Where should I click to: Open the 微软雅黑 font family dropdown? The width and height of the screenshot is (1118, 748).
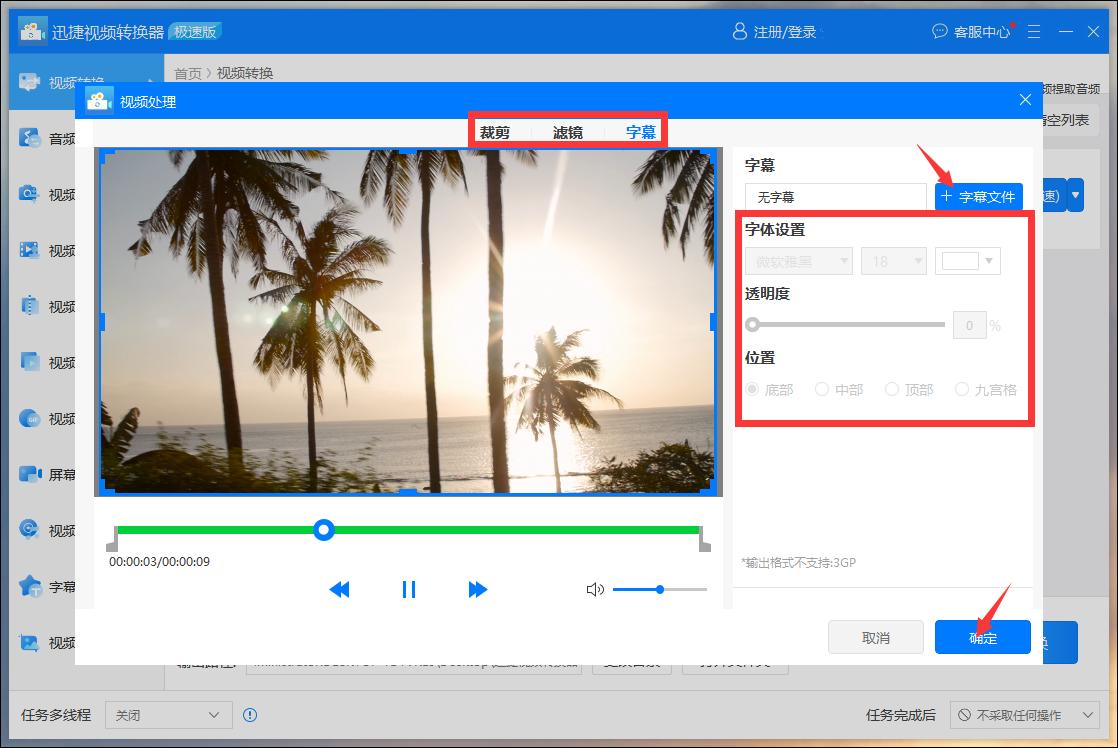[x=799, y=260]
